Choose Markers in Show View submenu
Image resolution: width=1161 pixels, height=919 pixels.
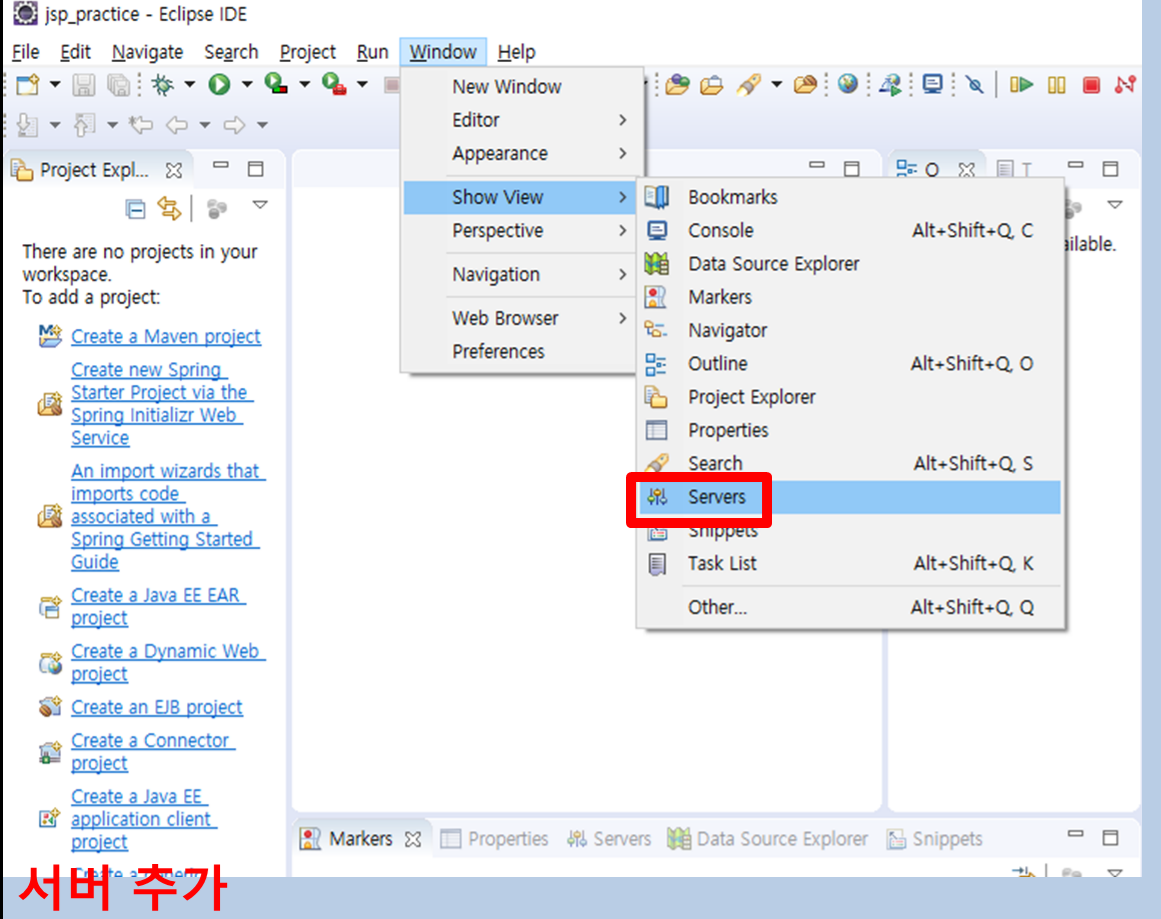click(x=850, y=297)
